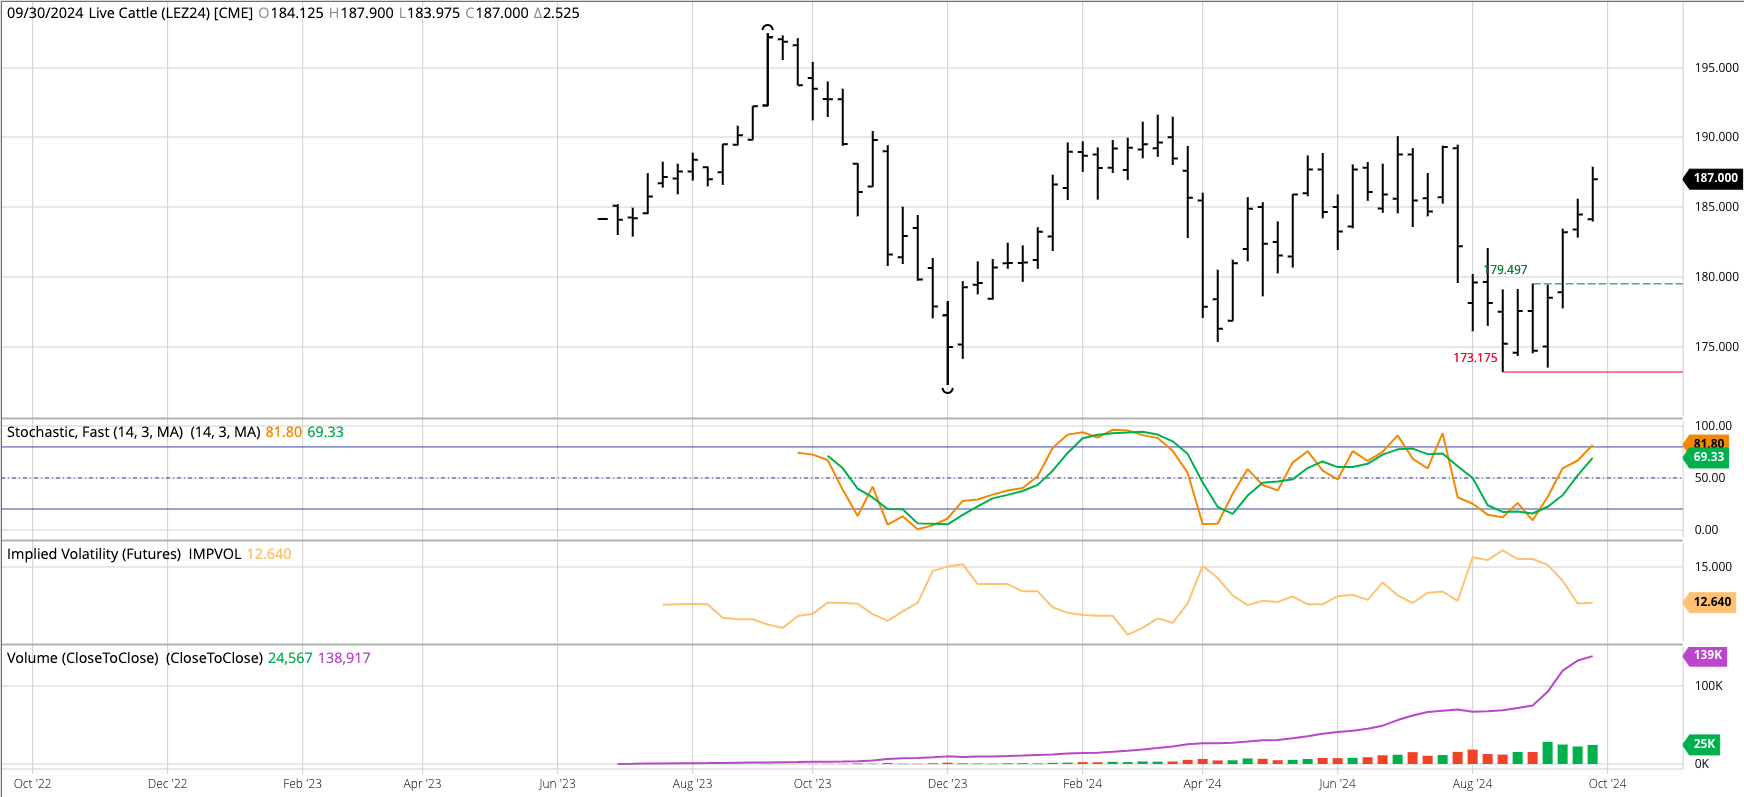
Task: Click the purple 139K axis badge
Action: pos(1705,656)
